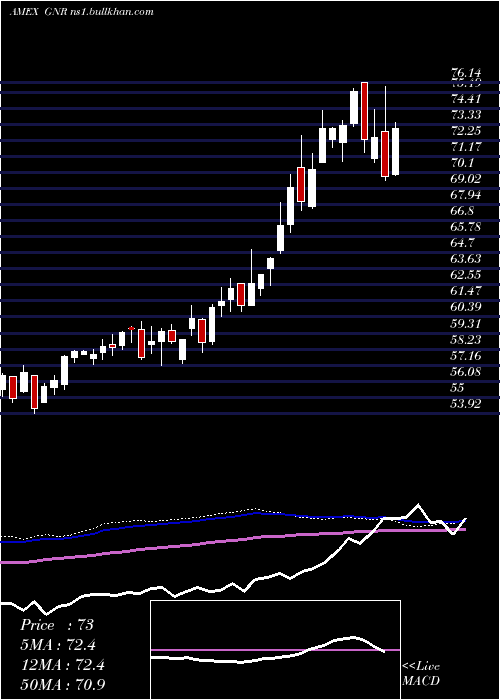The image size is (500, 700).
Task: Click the 73.33 price axis label
Action: (x=466, y=114)
